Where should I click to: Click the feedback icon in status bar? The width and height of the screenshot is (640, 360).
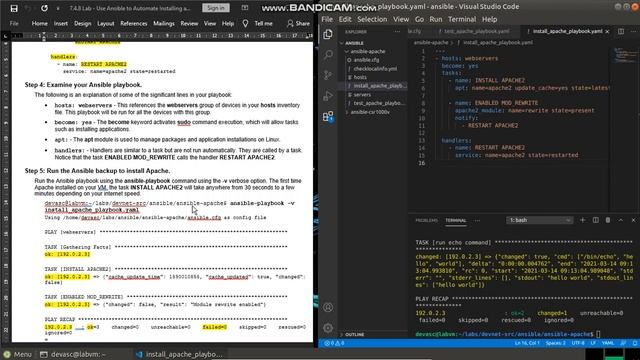point(623,343)
